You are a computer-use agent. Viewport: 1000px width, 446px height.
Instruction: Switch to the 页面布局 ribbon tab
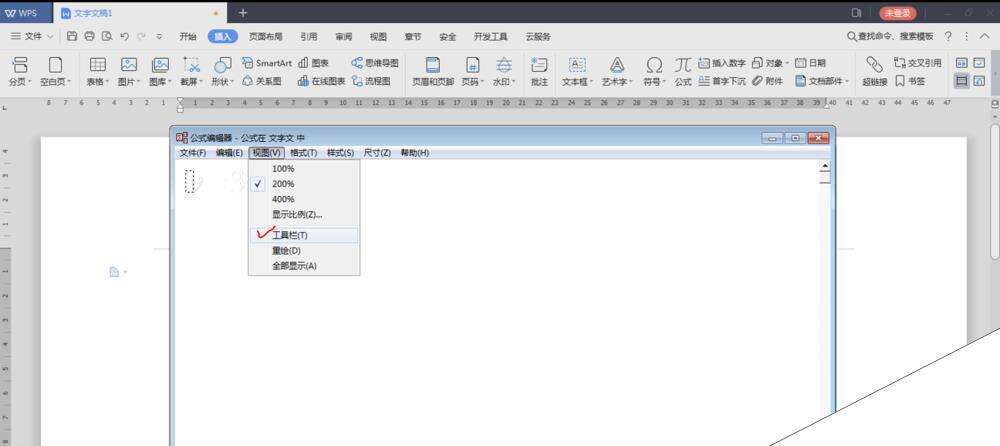265,37
